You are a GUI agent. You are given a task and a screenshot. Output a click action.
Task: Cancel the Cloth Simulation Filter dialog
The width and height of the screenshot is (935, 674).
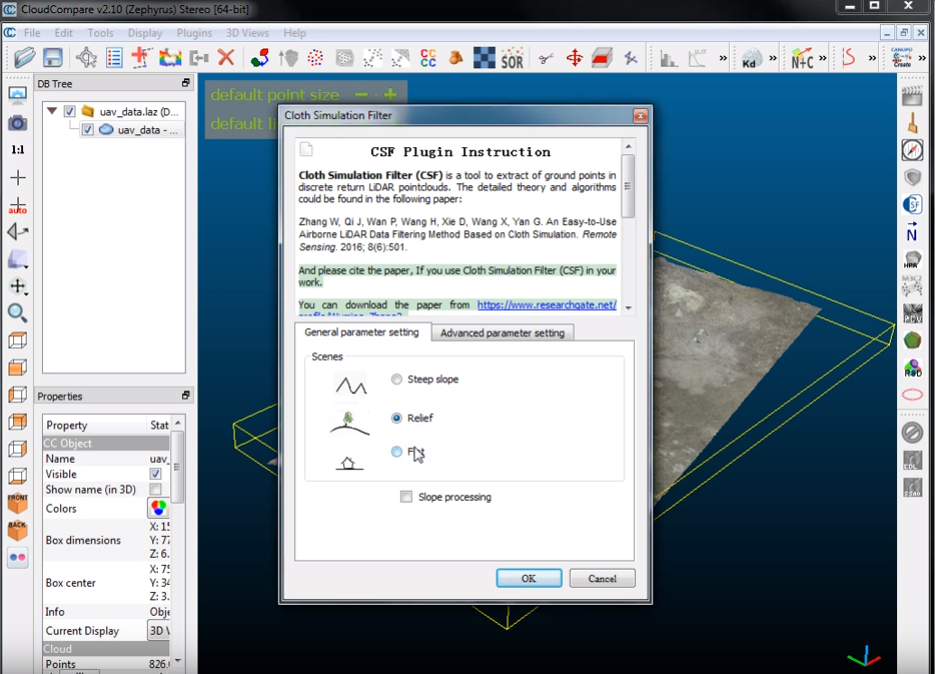point(602,579)
